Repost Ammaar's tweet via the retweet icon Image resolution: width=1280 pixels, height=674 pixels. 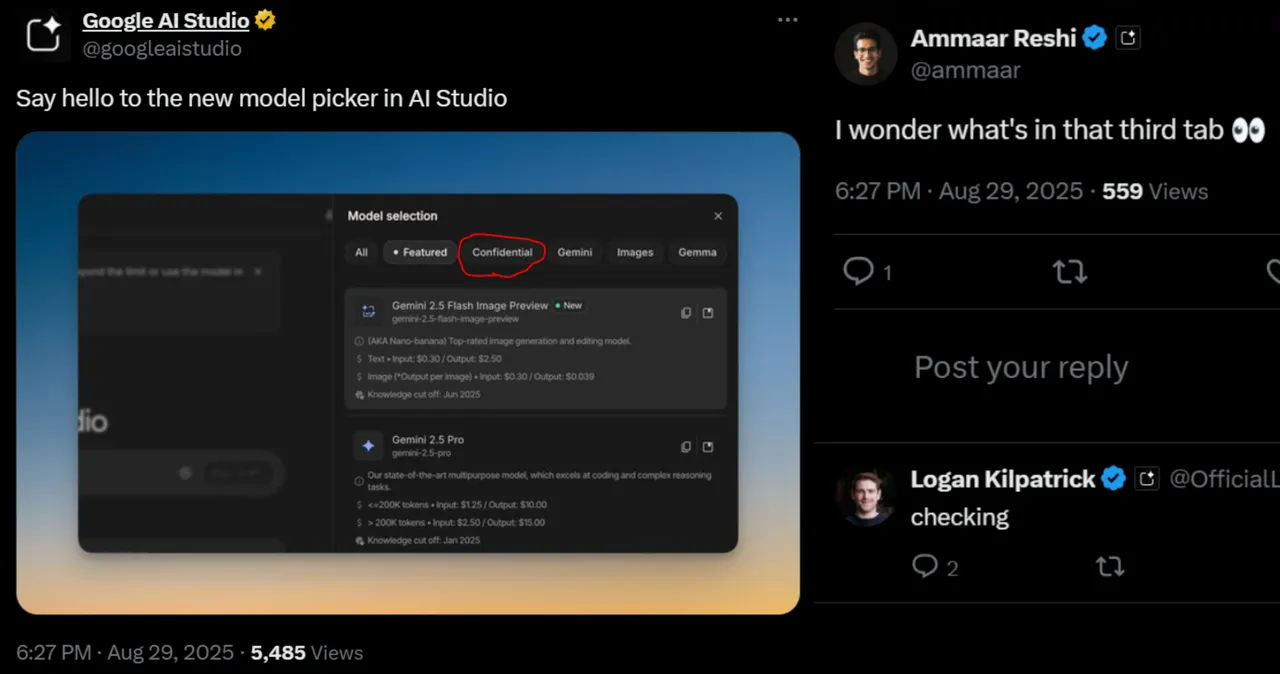coord(1070,271)
